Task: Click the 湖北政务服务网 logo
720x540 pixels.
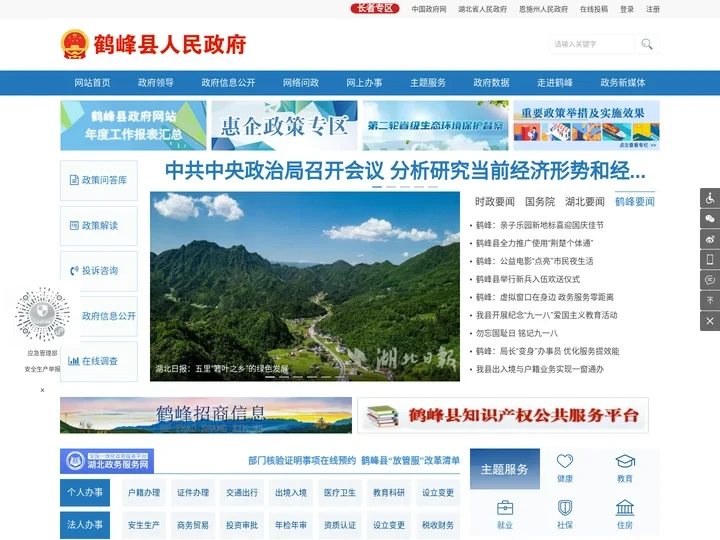Action: pos(107,461)
